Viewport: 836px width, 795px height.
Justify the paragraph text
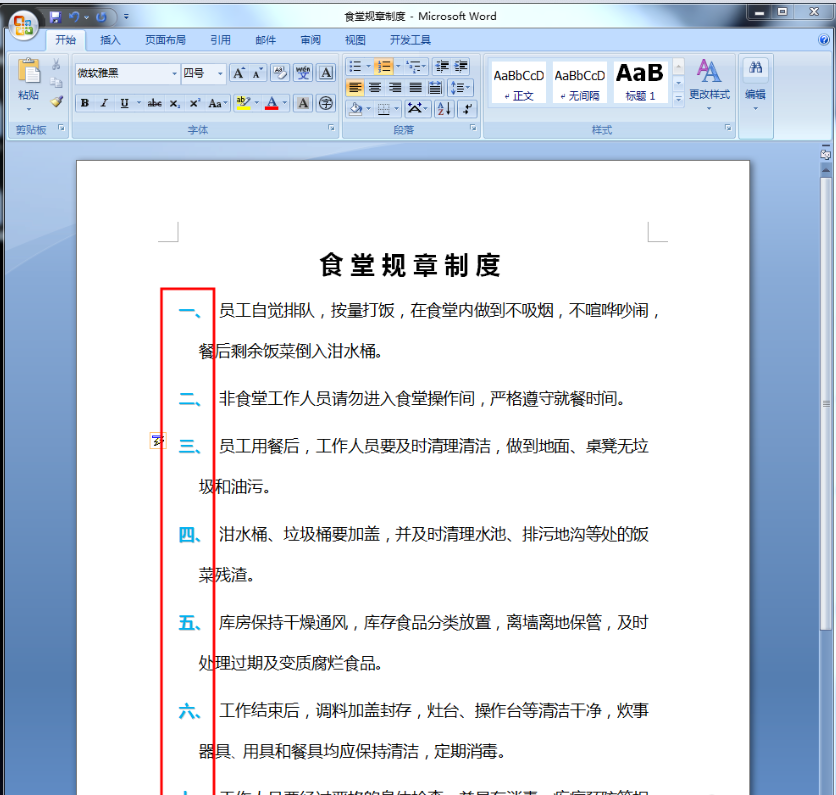click(415, 87)
